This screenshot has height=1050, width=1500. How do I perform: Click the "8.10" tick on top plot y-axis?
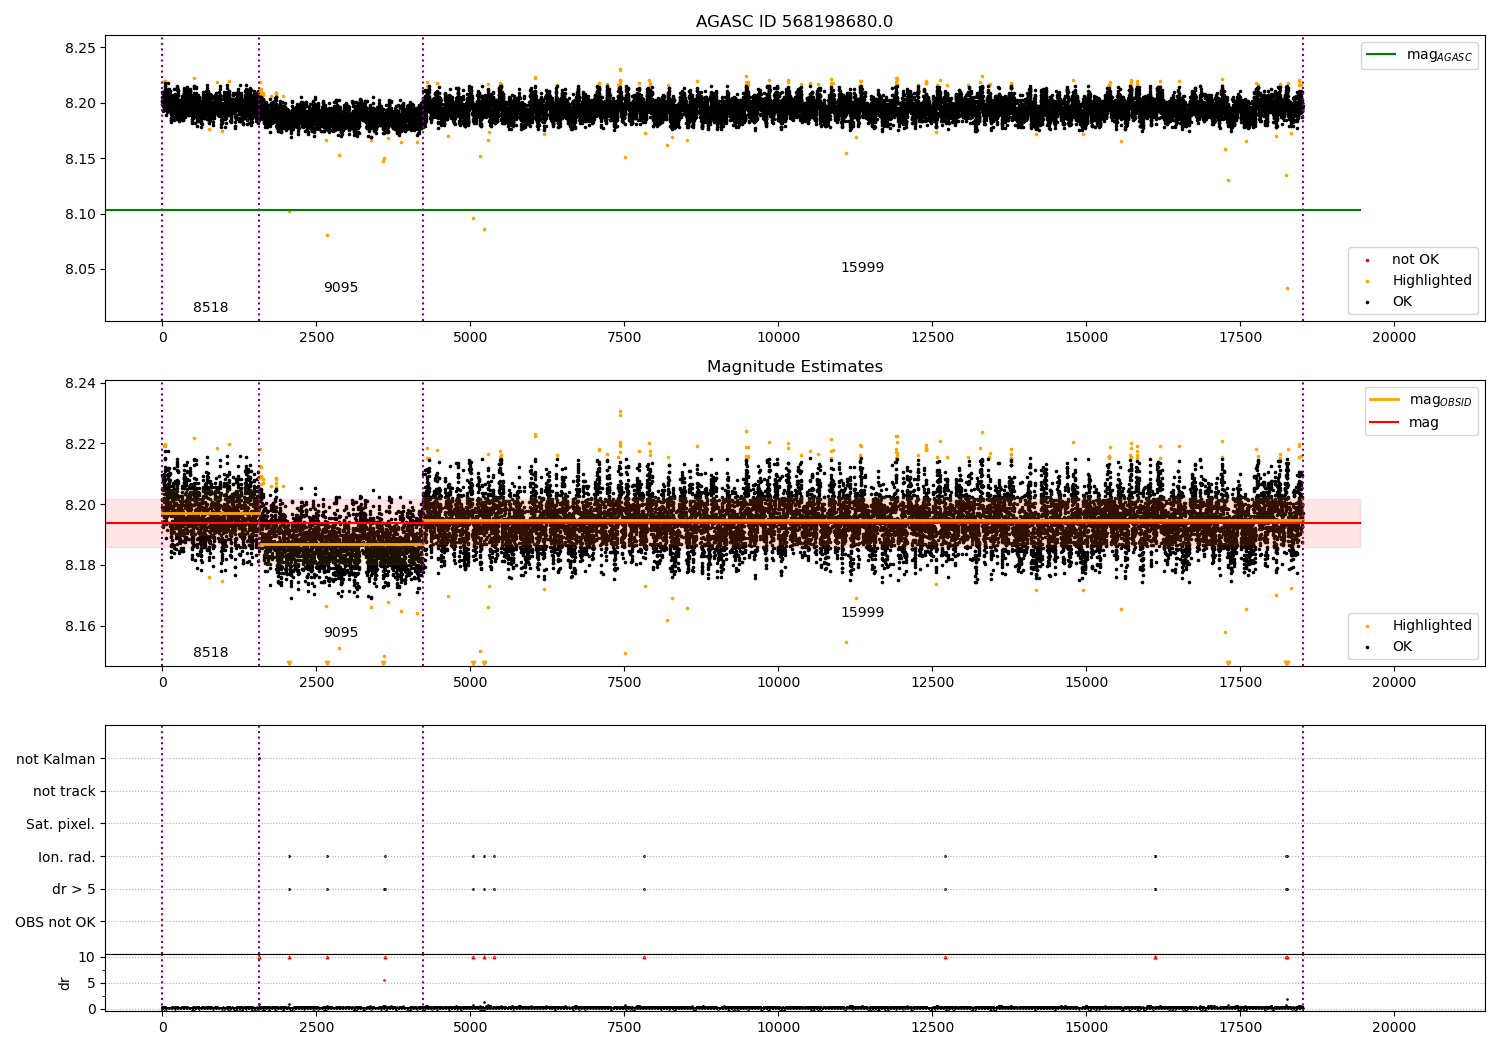[x=79, y=214]
